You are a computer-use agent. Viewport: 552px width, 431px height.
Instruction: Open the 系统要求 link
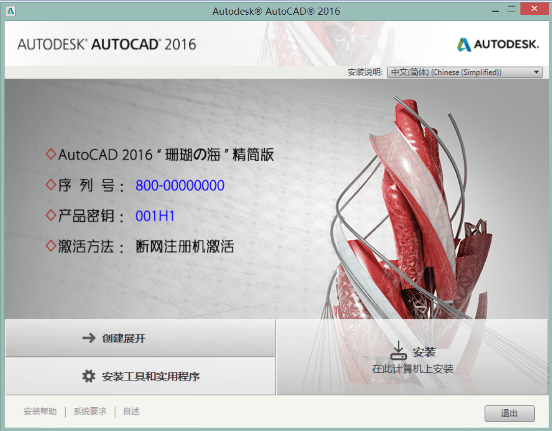pos(90,411)
